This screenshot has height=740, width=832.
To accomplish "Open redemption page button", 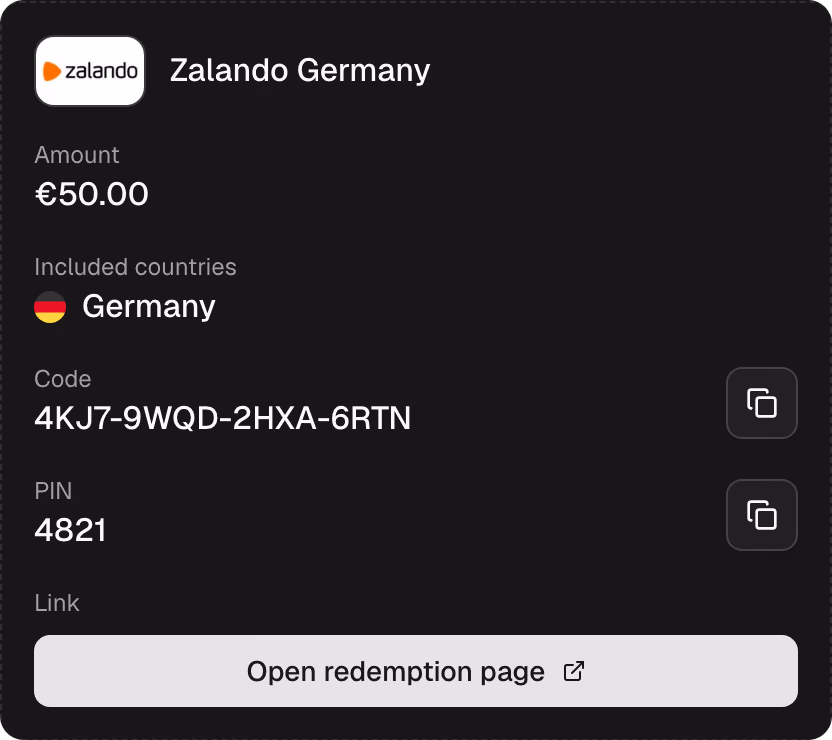I will (415, 671).
